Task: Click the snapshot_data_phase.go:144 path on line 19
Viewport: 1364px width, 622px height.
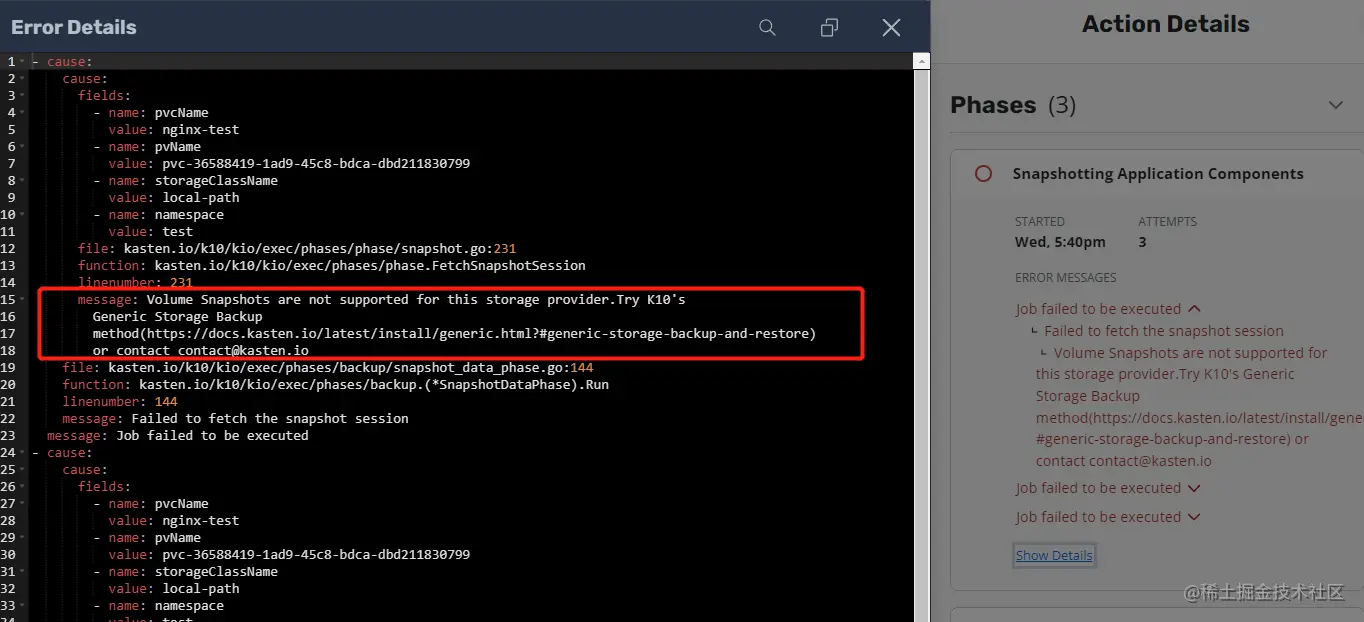Action: coord(351,368)
